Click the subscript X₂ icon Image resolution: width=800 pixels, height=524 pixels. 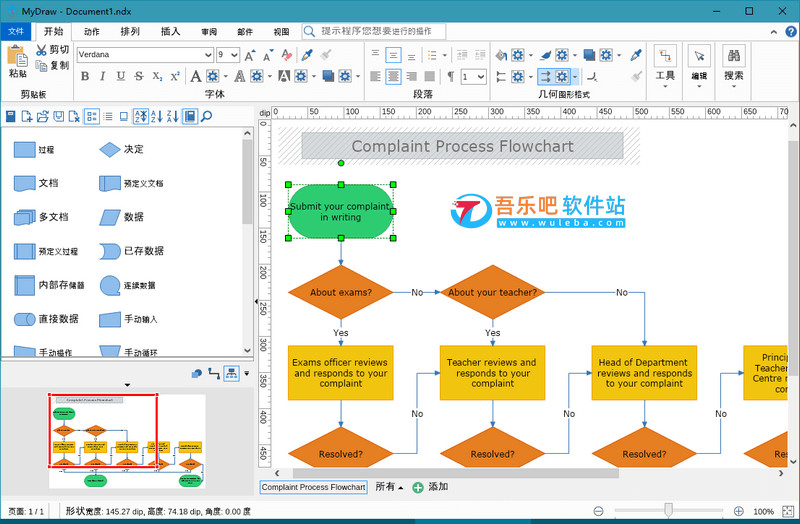[157, 77]
